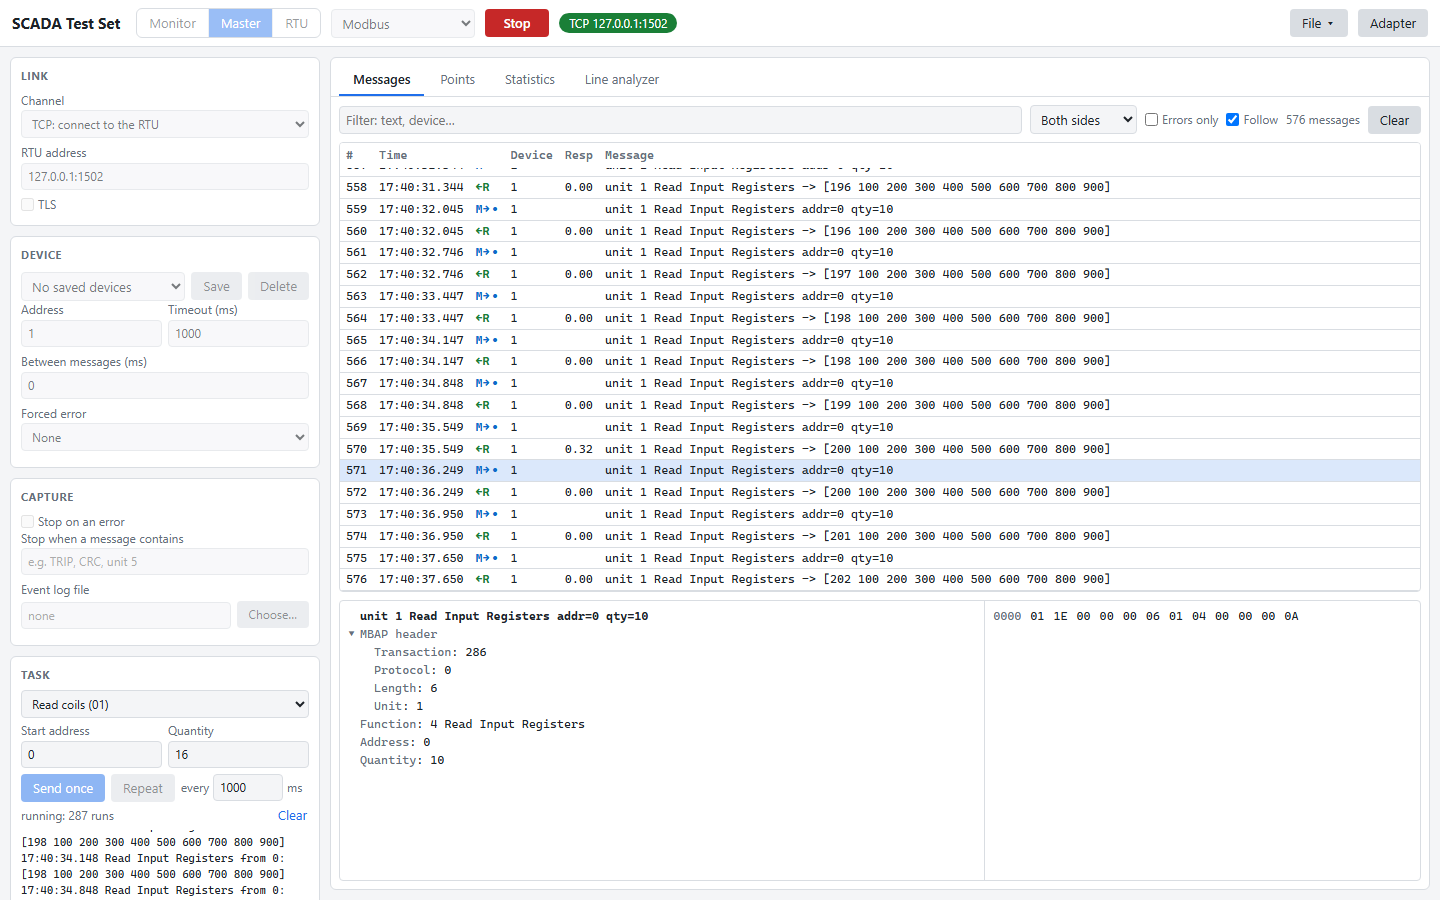Toggle the Errors only checkbox

(1152, 120)
